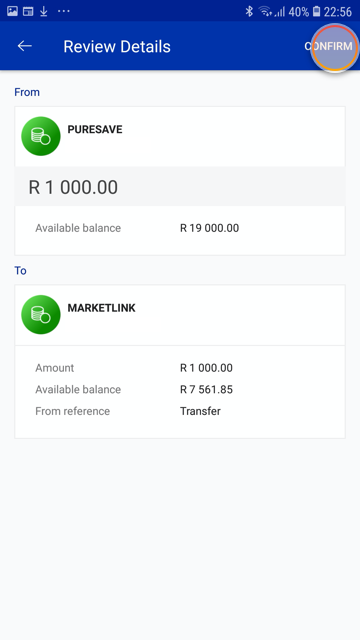Tap the available balance R 7 561.85

click(x=206, y=389)
